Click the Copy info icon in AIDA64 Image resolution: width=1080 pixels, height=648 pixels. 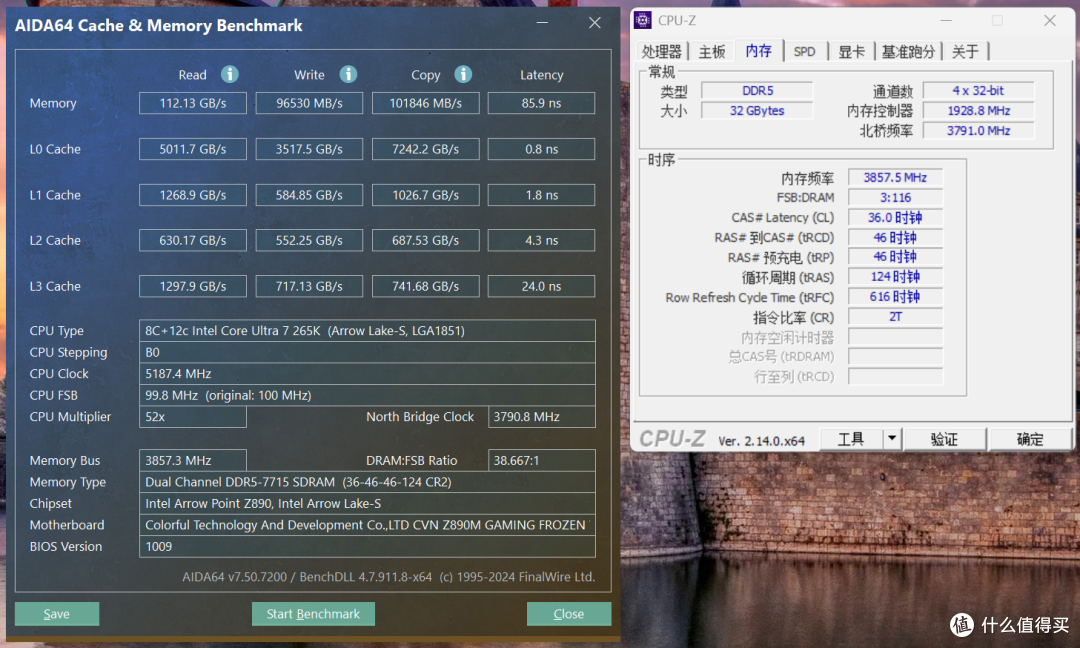click(x=463, y=74)
